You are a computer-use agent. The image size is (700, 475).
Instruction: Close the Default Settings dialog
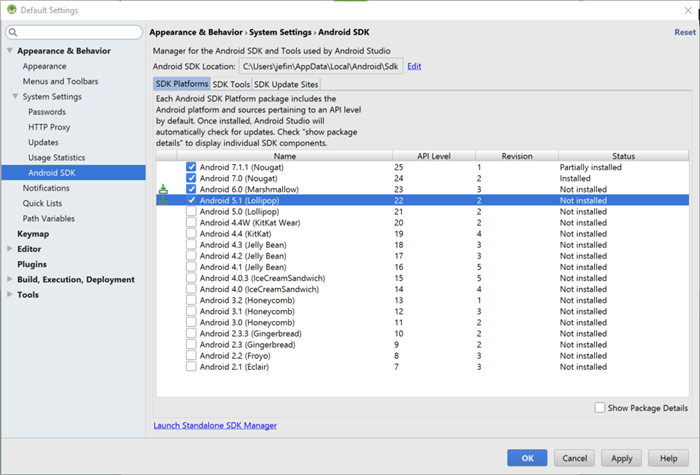688,10
